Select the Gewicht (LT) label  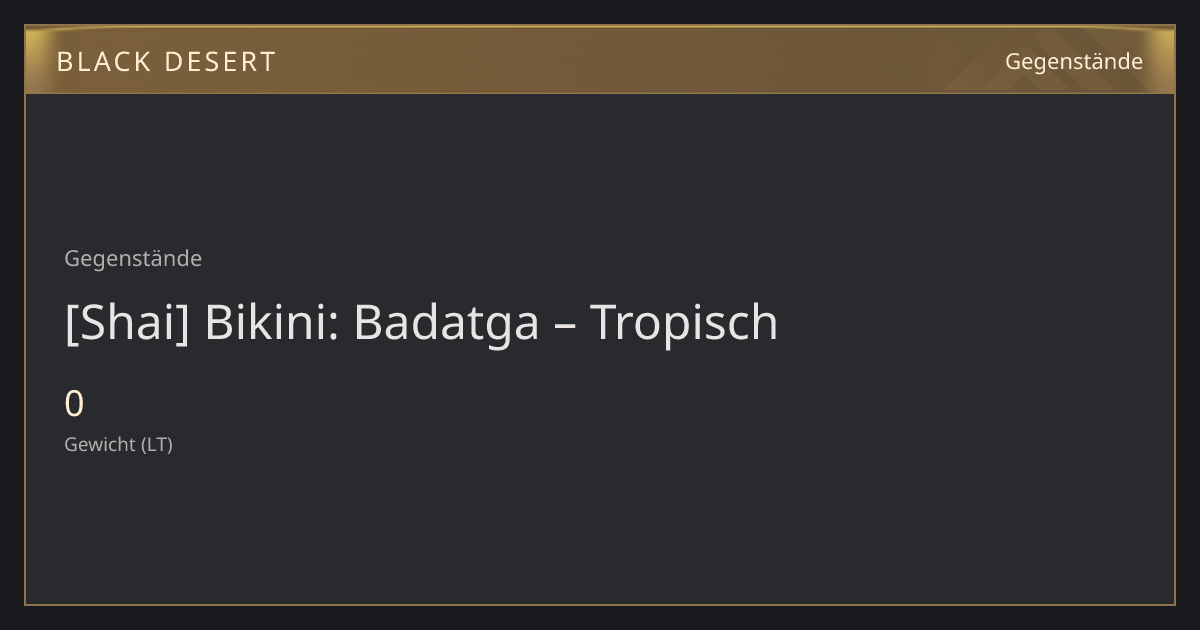point(118,445)
